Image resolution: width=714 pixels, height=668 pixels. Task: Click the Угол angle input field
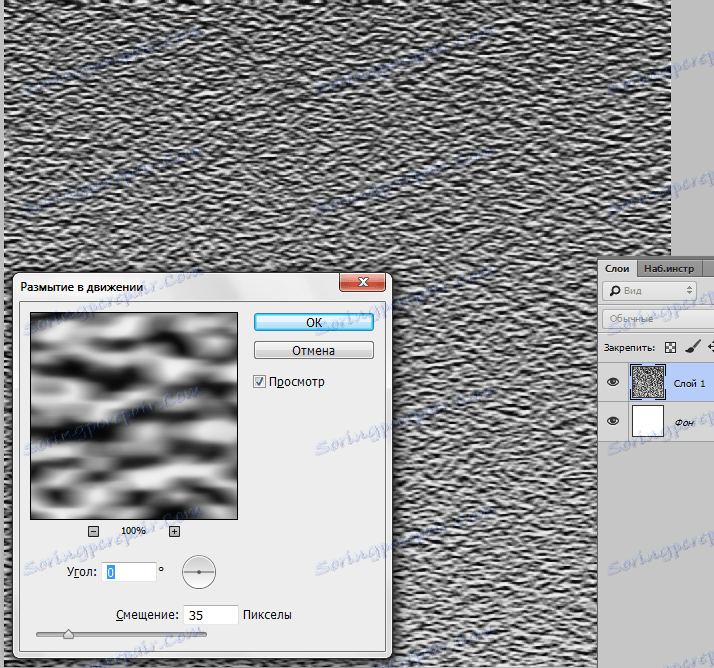pos(129,572)
